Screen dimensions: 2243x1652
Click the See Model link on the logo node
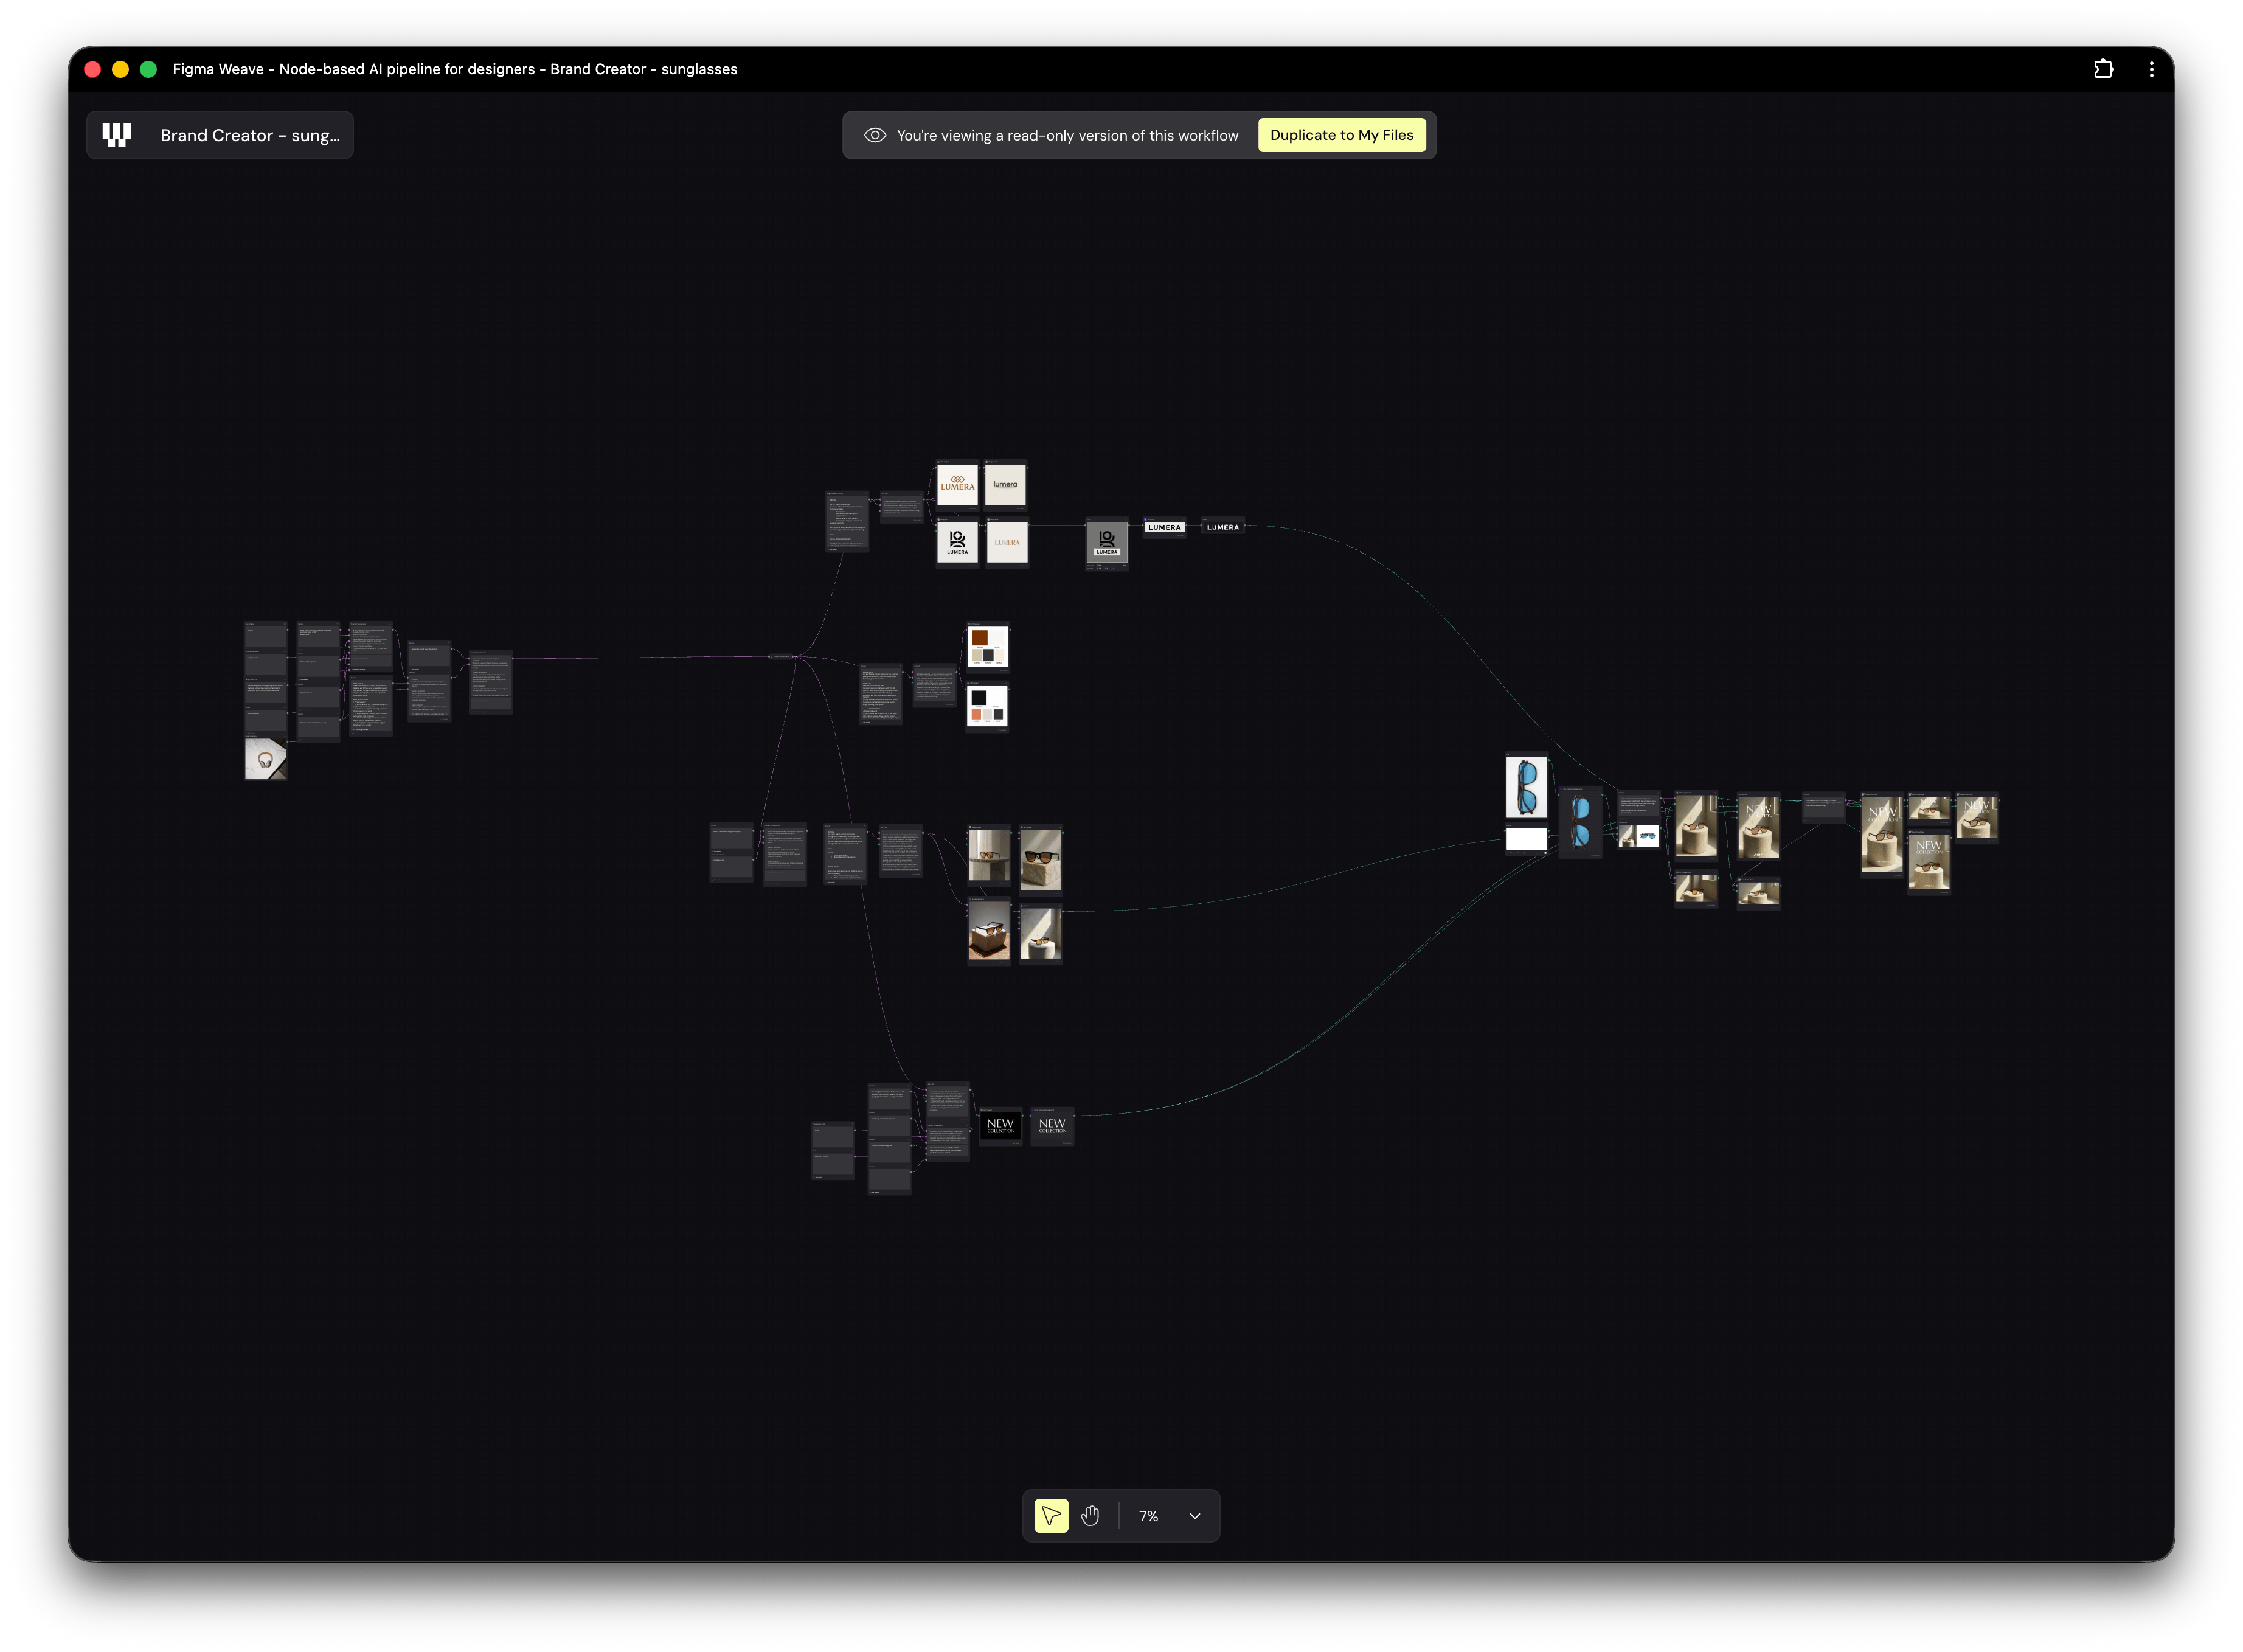[1179, 535]
